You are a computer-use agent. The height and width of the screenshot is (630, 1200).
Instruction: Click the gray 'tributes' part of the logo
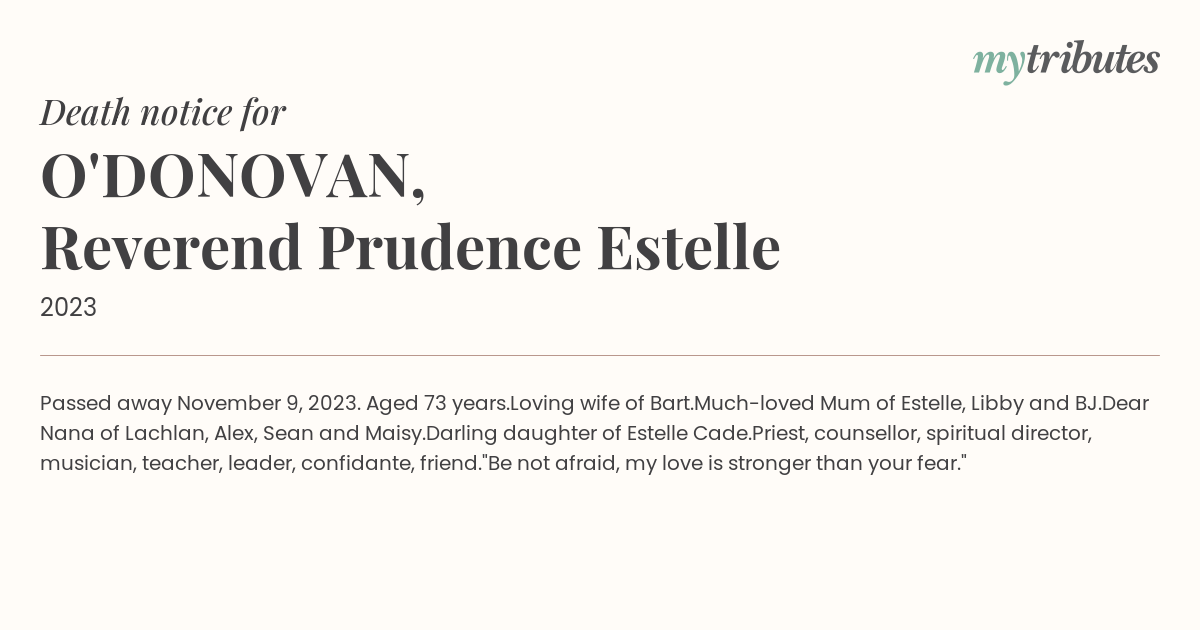(x=1092, y=59)
